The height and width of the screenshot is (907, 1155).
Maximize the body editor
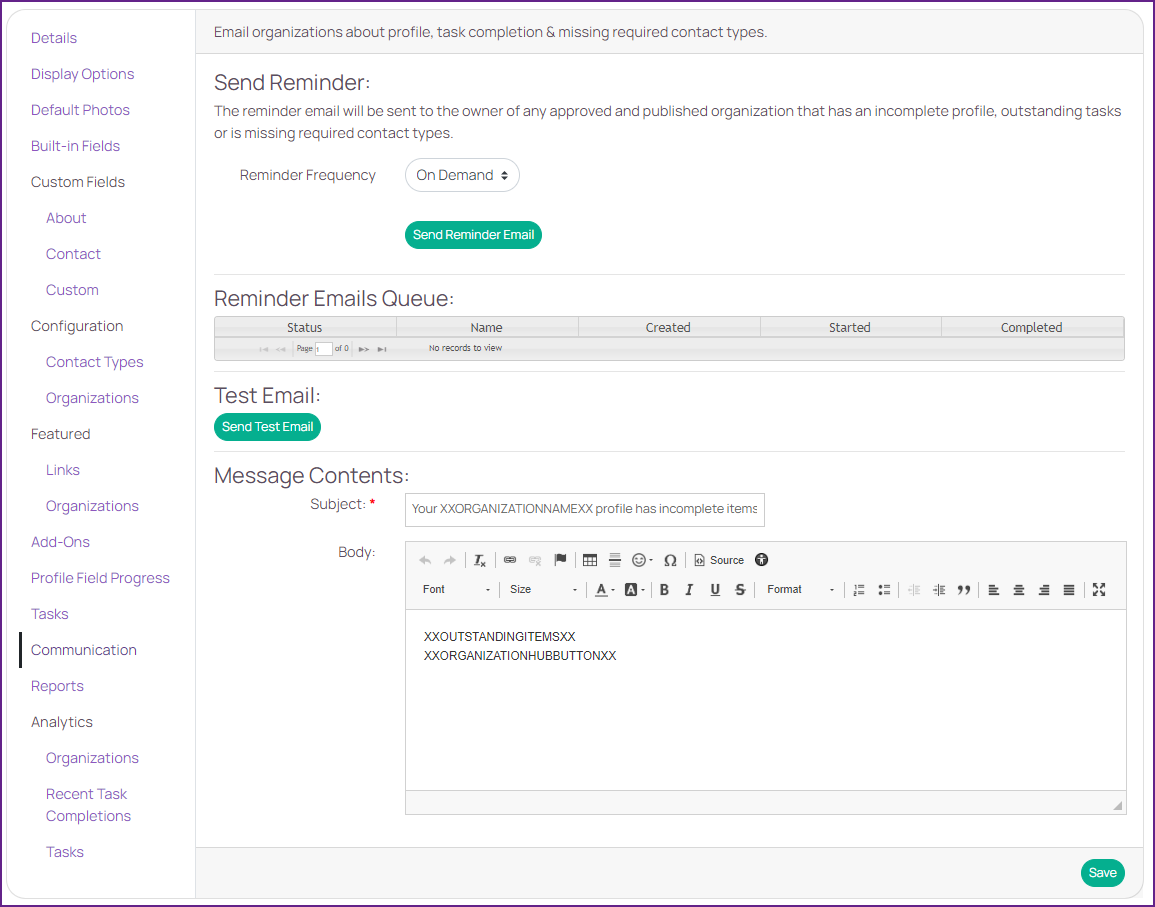[1099, 590]
